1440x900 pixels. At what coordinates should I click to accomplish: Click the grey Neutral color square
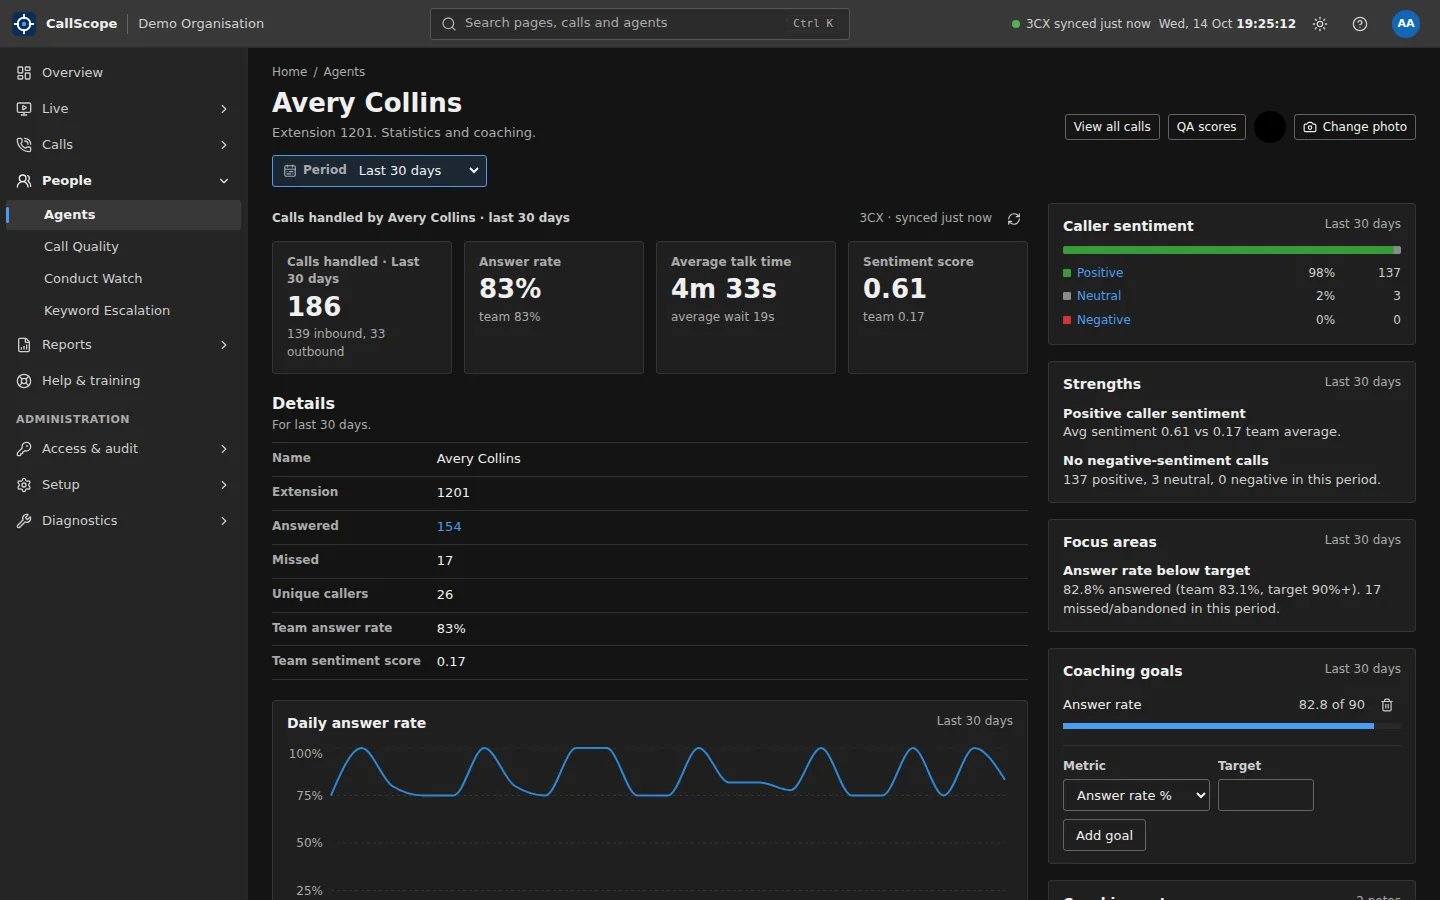pyautogui.click(x=1067, y=296)
